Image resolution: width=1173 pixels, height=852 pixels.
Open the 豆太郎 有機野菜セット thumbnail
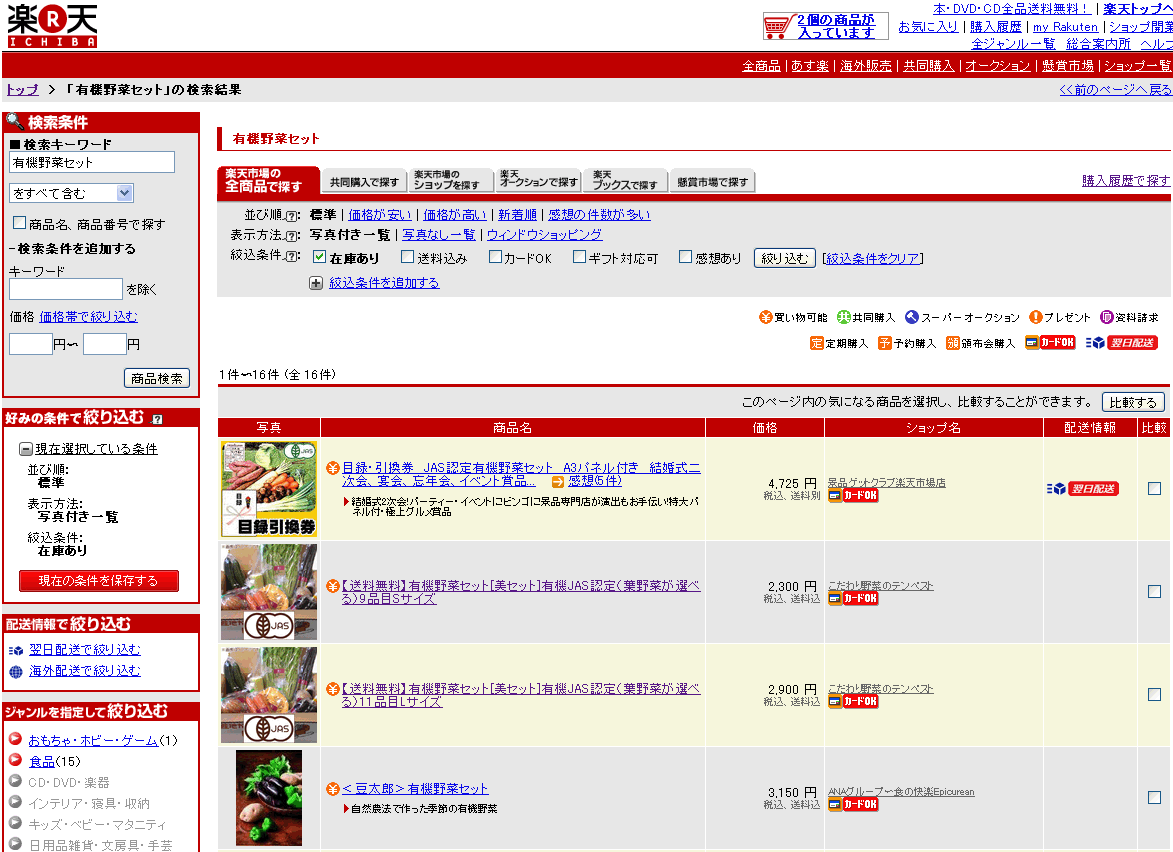point(269,797)
